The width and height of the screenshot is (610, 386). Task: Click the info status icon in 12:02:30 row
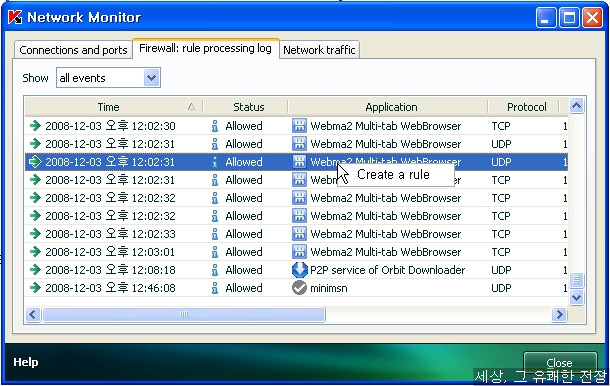tap(215, 126)
